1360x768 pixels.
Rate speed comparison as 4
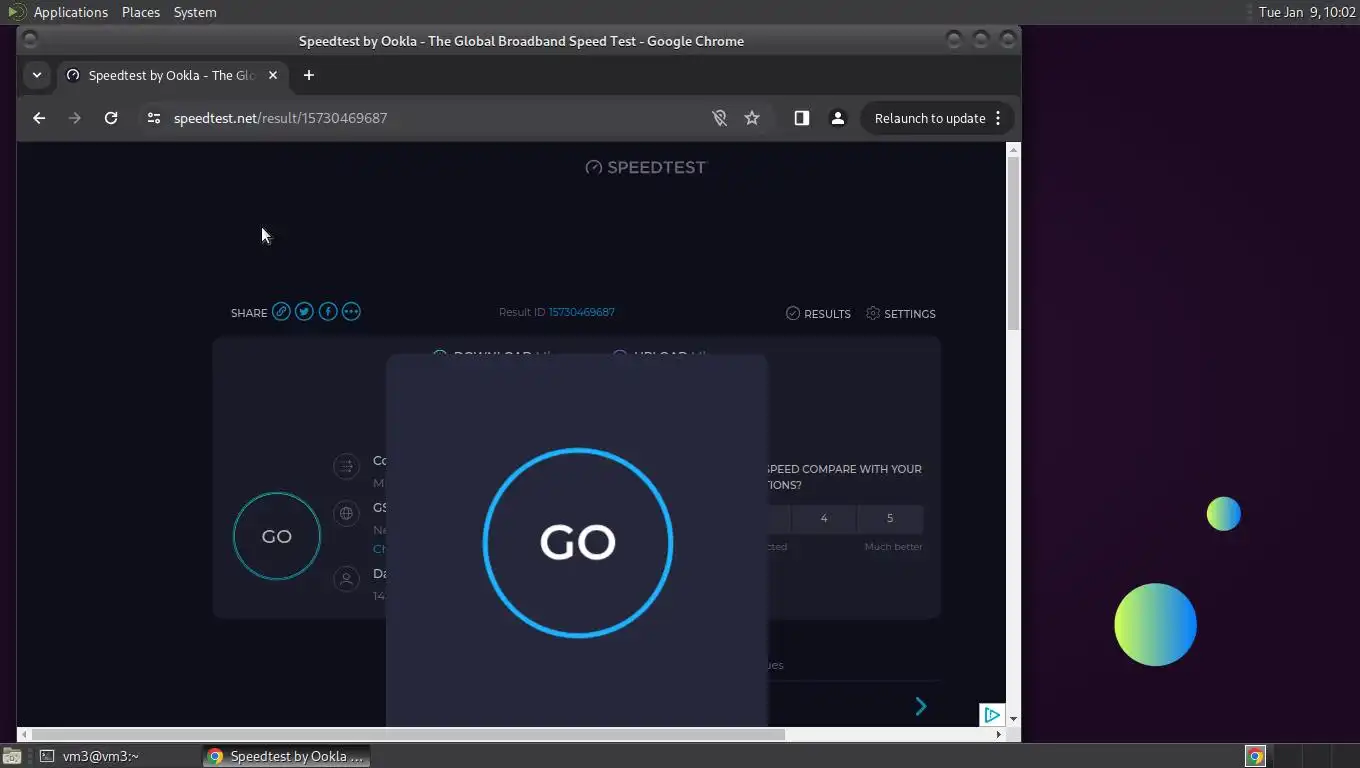(x=824, y=518)
